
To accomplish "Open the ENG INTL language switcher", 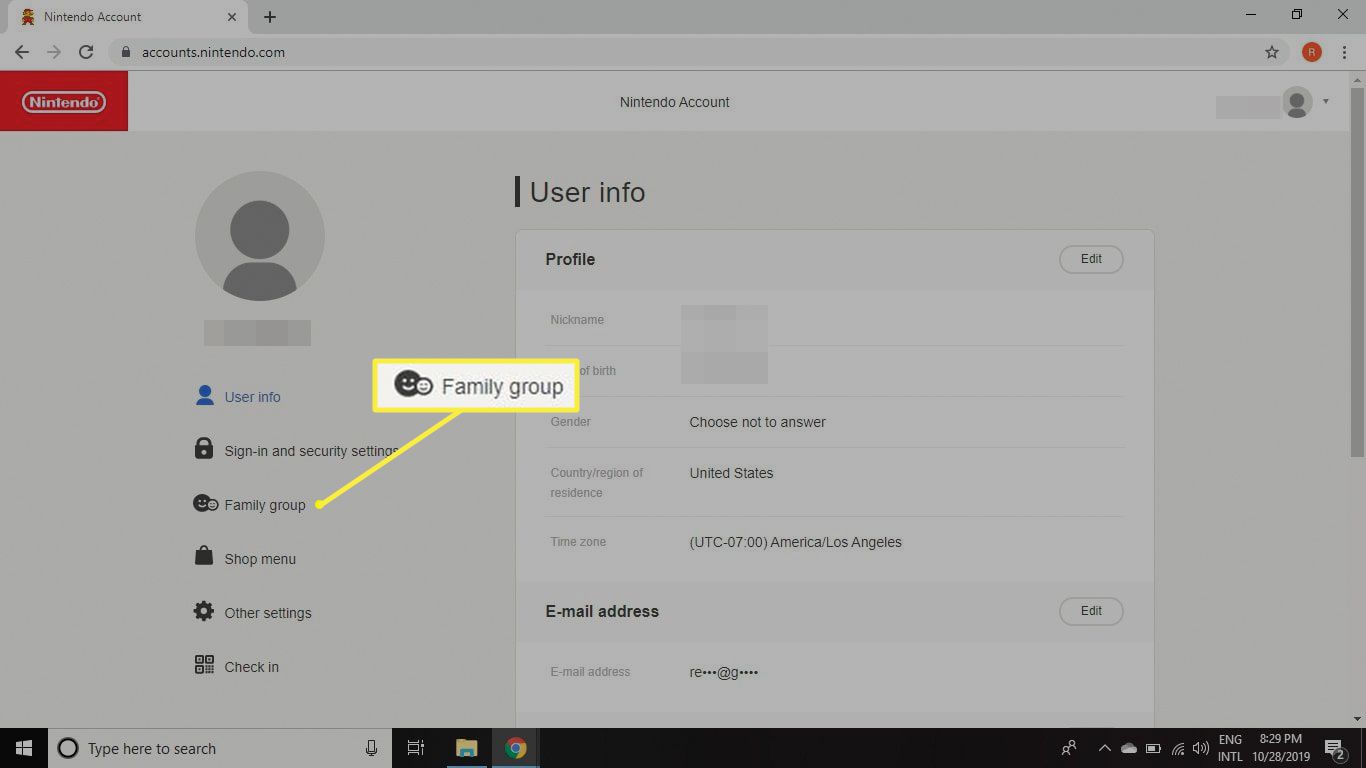I will 1230,748.
